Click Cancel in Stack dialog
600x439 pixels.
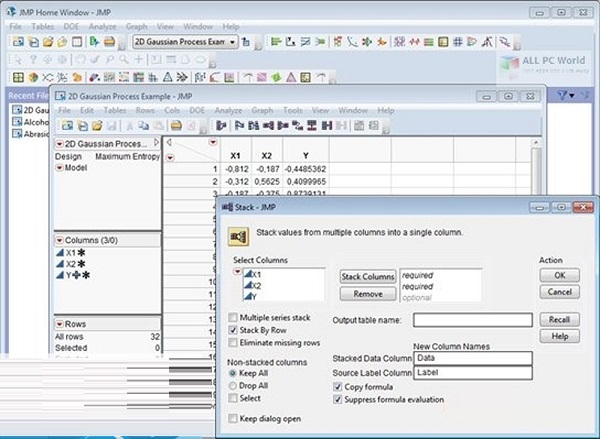[559, 292]
